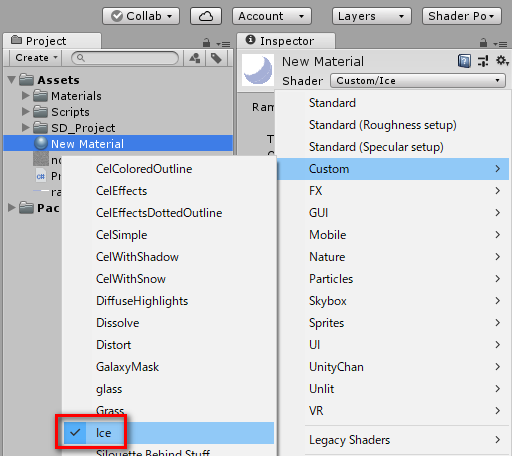The width and height of the screenshot is (512, 456).
Task: Select the CelSimple shader
Action: click(169, 235)
